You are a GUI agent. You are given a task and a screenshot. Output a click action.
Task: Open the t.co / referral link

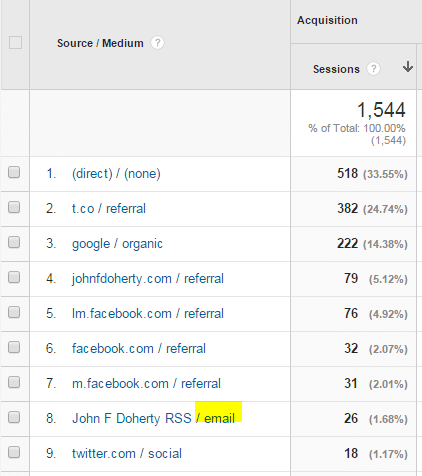coord(109,209)
